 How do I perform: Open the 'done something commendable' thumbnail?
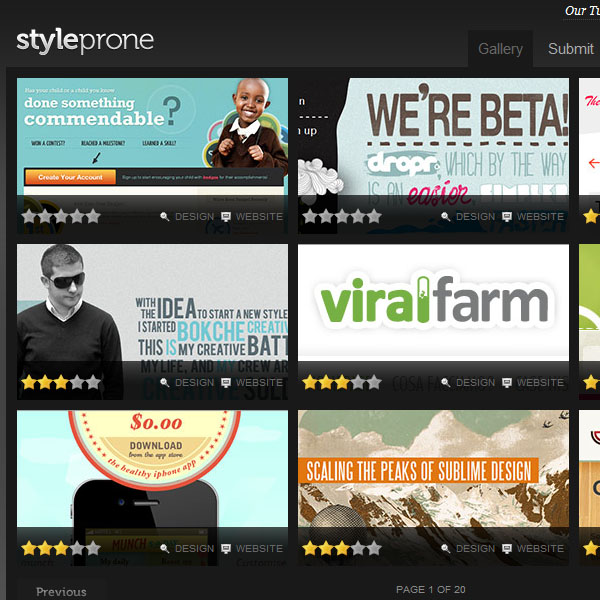152,156
